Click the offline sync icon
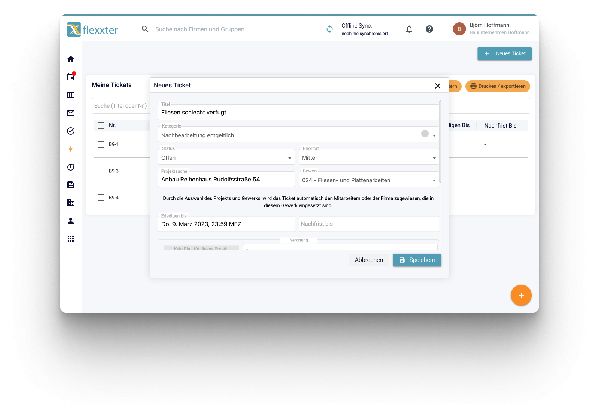Screen dimensions: 600x420 click(x=330, y=29)
